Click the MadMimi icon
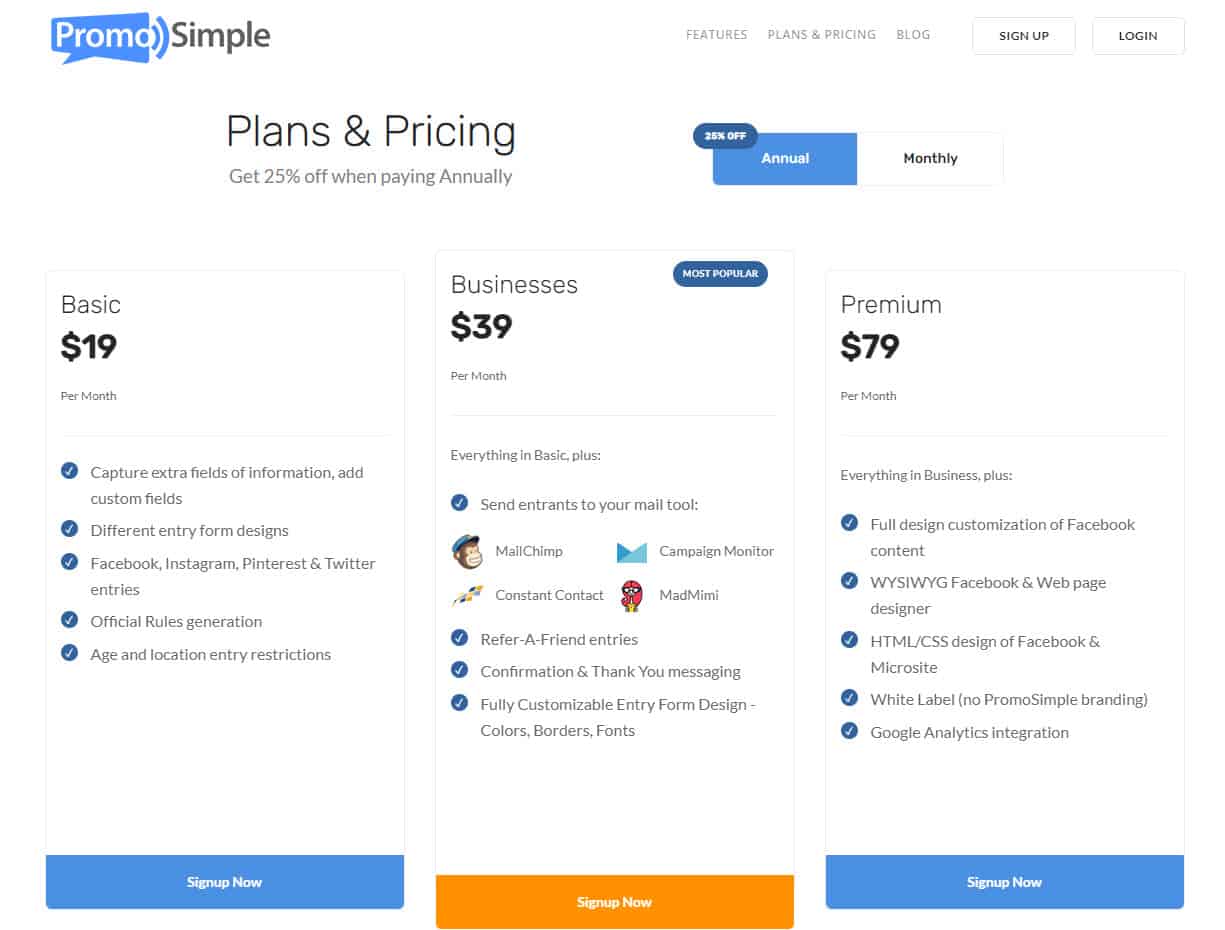The image size is (1225, 930). (631, 594)
